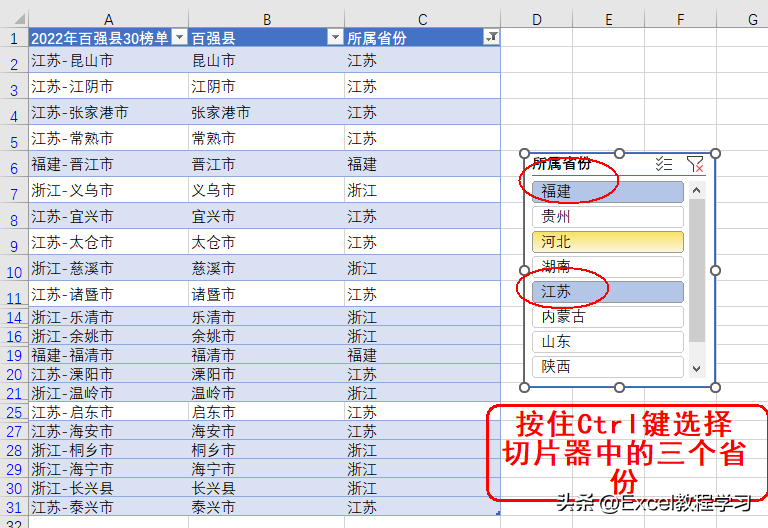The image size is (768, 528).
Task: Deselect 江苏 in the slicer
Action: point(608,292)
